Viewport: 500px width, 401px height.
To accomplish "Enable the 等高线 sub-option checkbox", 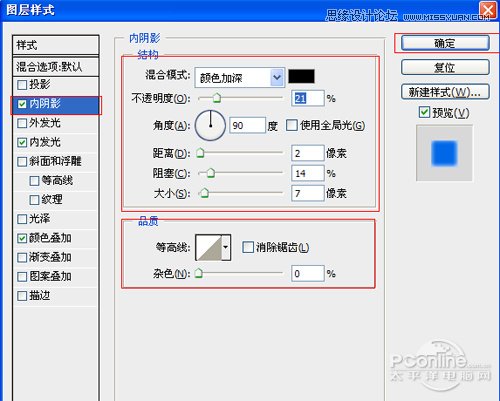I will pos(34,181).
